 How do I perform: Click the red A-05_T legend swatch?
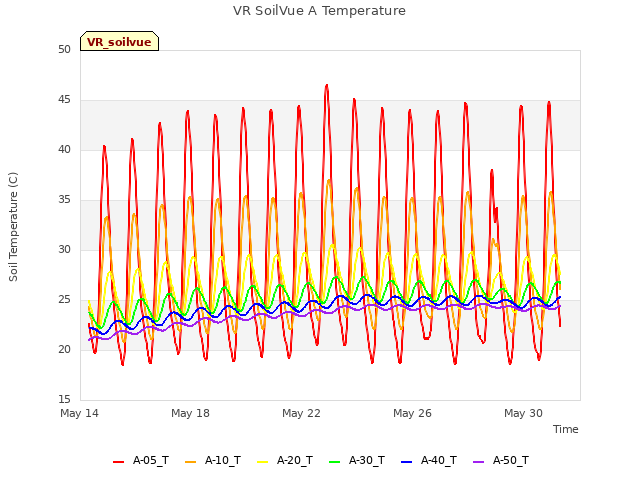pyautogui.click(x=118, y=462)
